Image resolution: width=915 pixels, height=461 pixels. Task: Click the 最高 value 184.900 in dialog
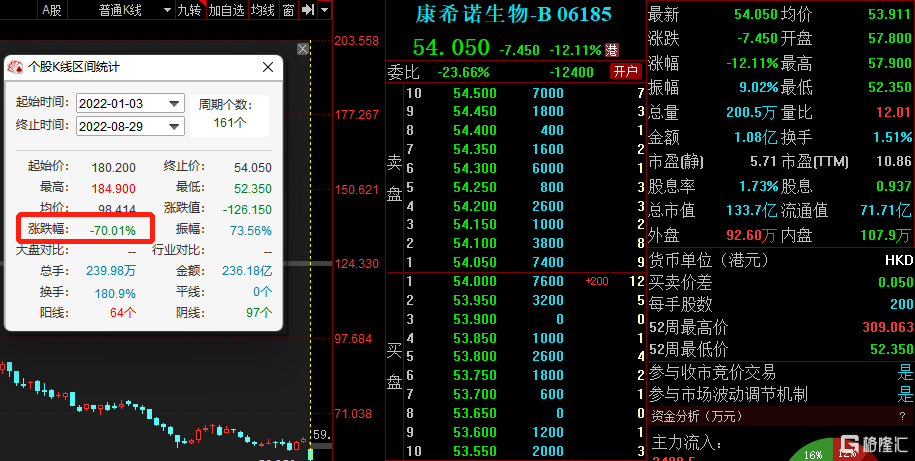tap(113, 188)
